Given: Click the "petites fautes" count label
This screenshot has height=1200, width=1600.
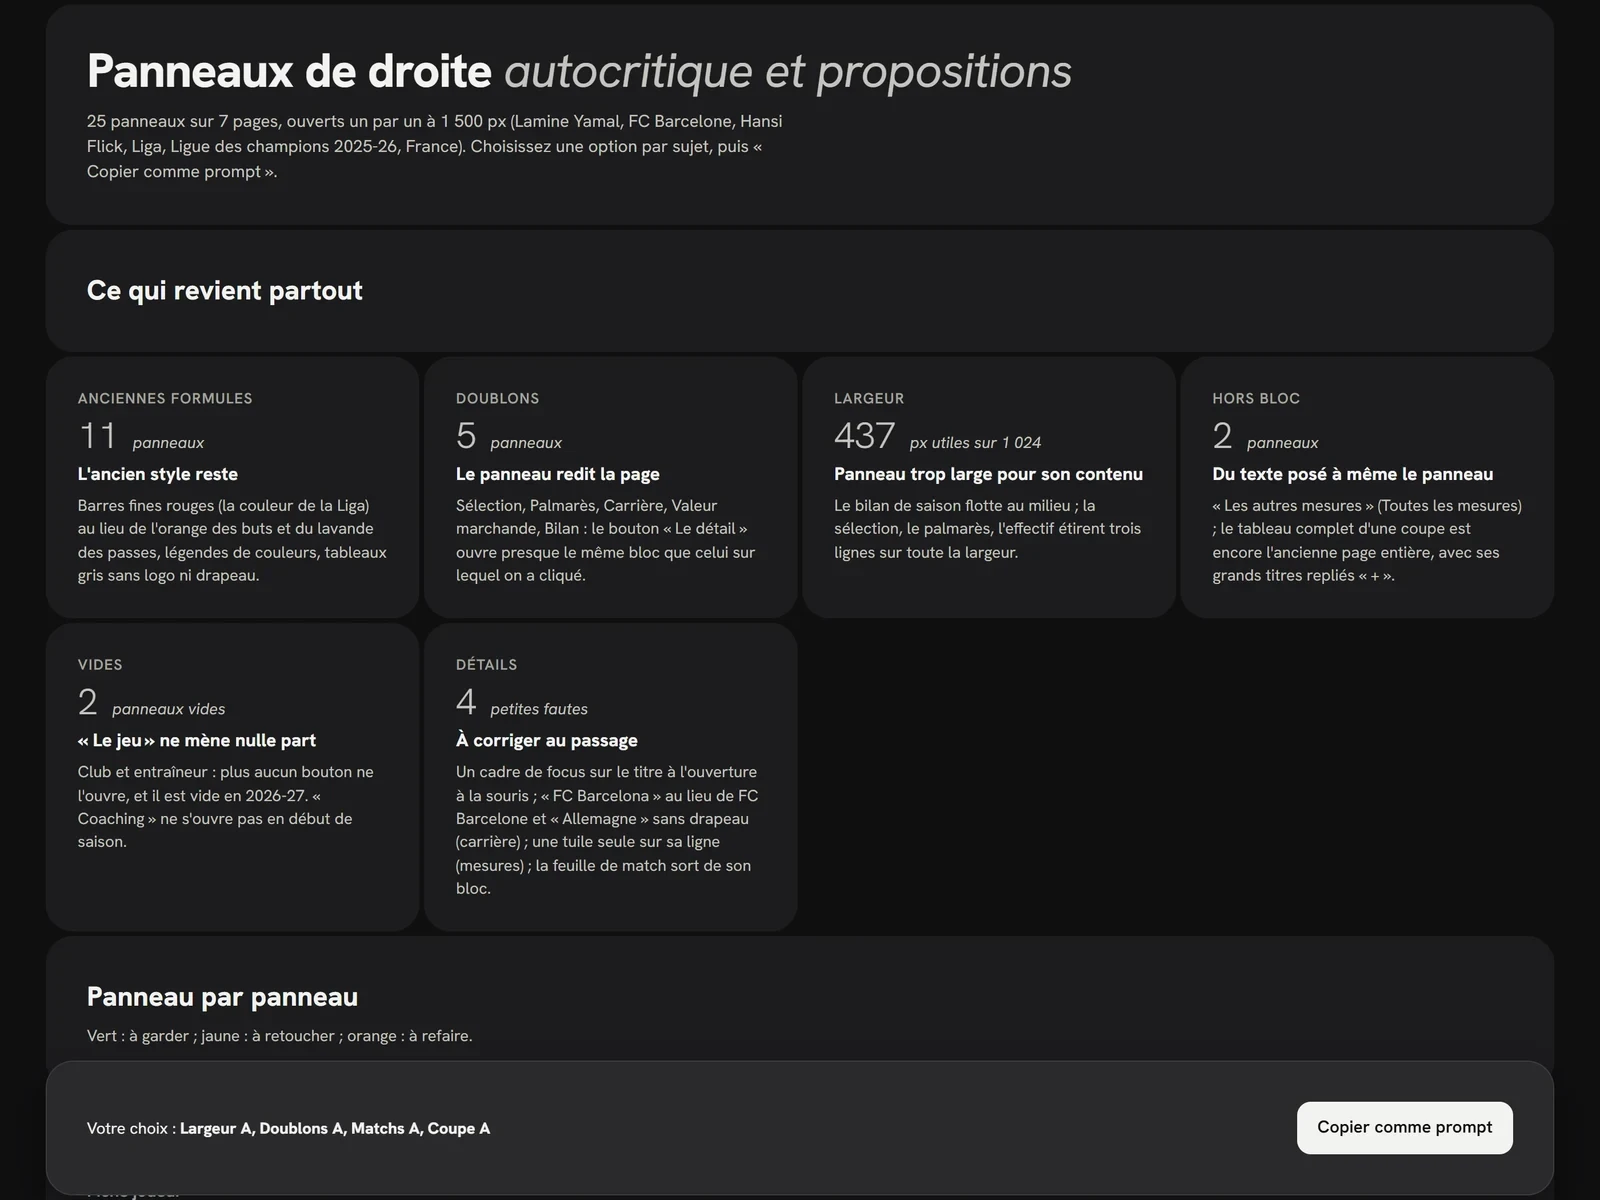Looking at the screenshot, I should pos(539,709).
